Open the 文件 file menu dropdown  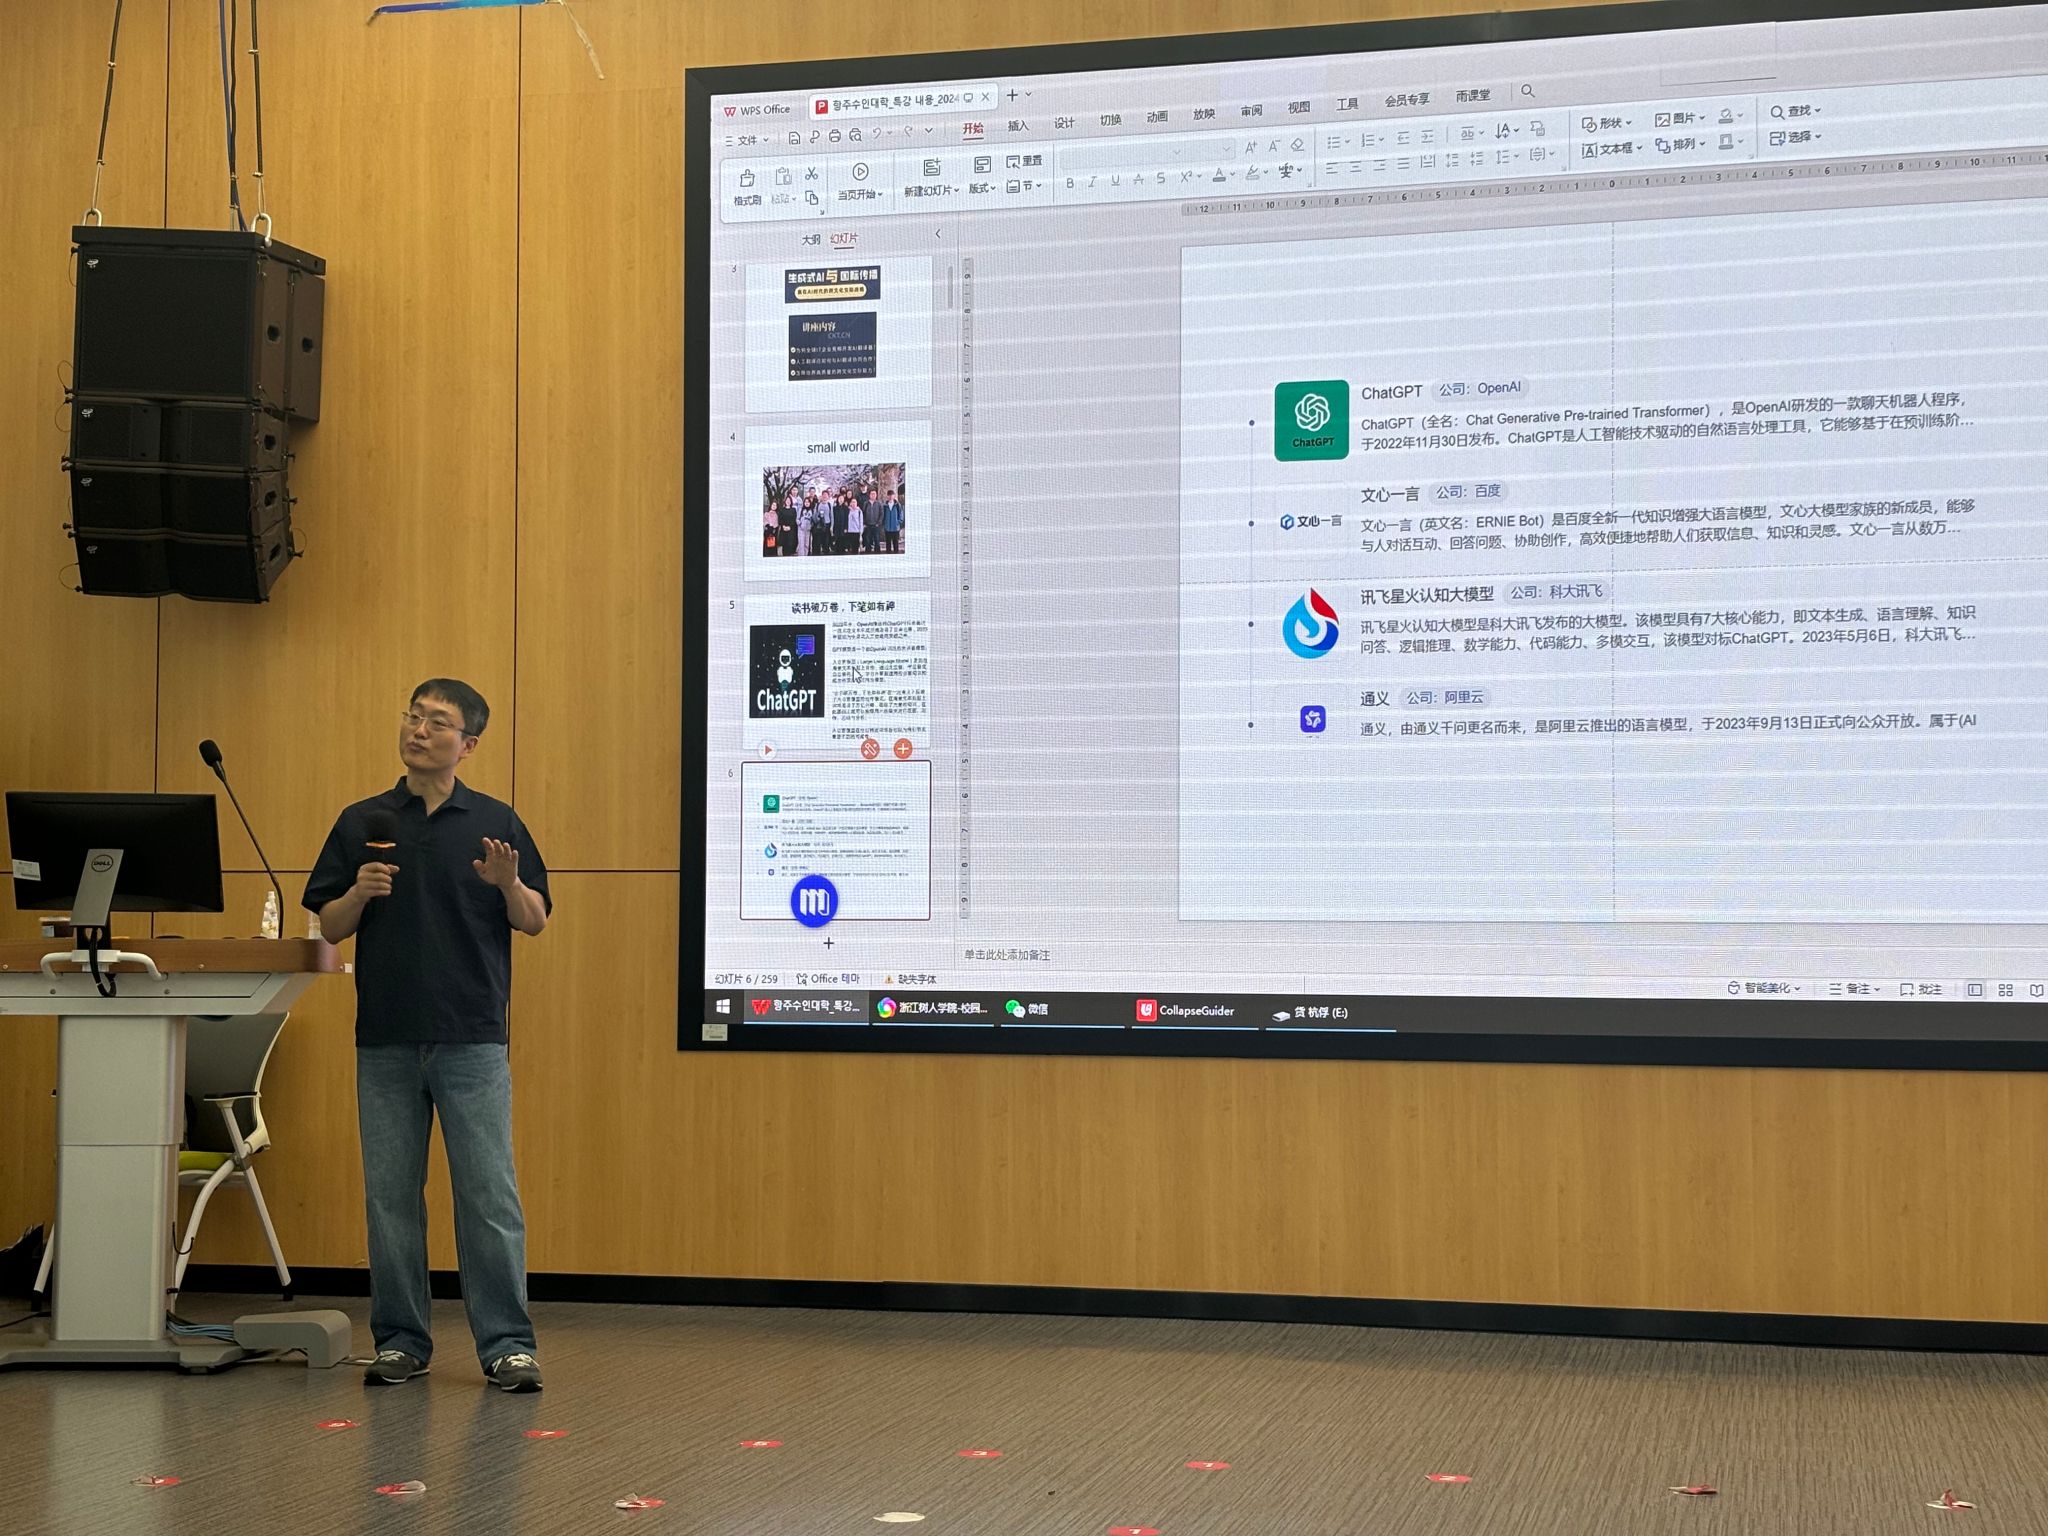747,140
